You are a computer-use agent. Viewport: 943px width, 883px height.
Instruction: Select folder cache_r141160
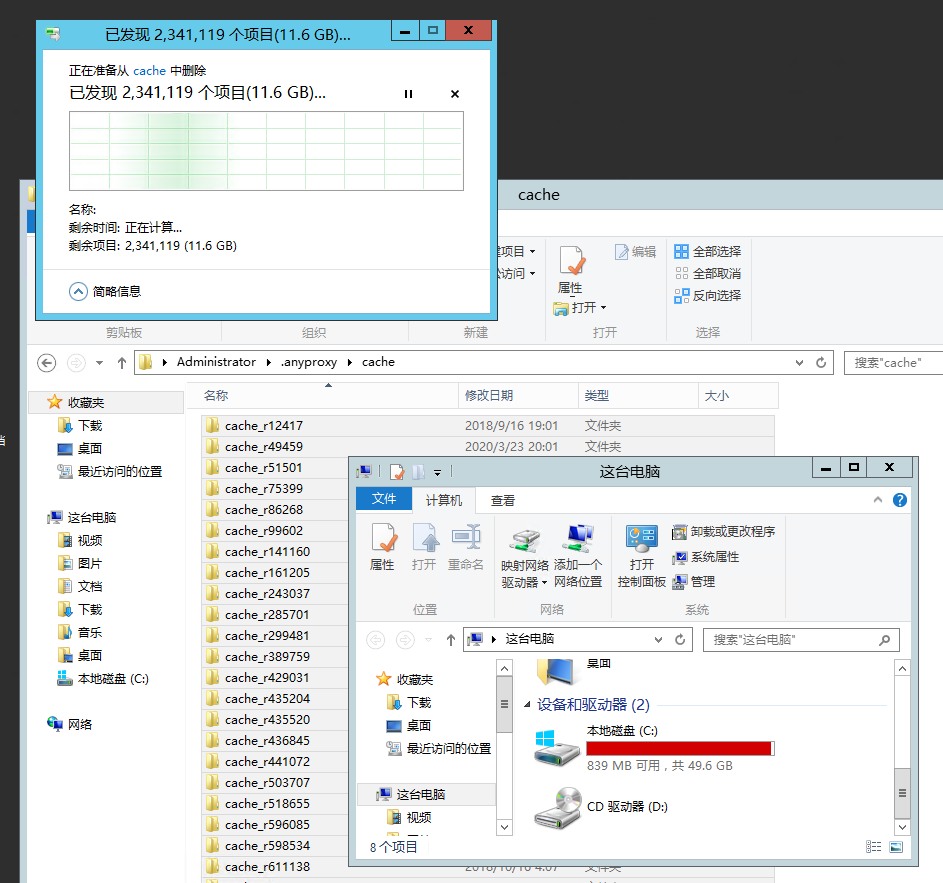[275, 552]
